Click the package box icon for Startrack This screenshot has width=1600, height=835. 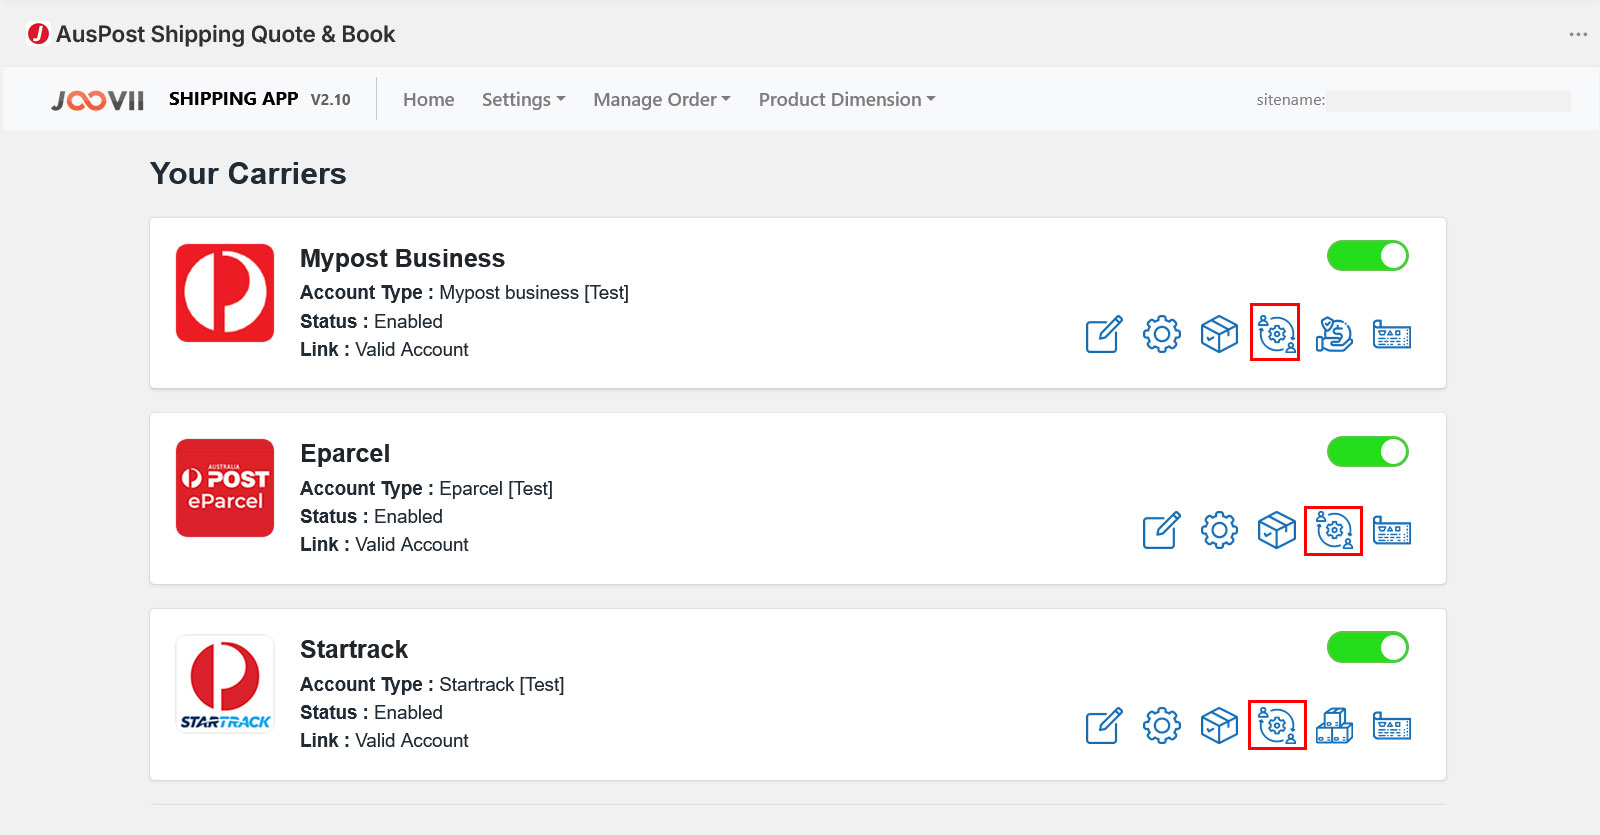(1219, 726)
